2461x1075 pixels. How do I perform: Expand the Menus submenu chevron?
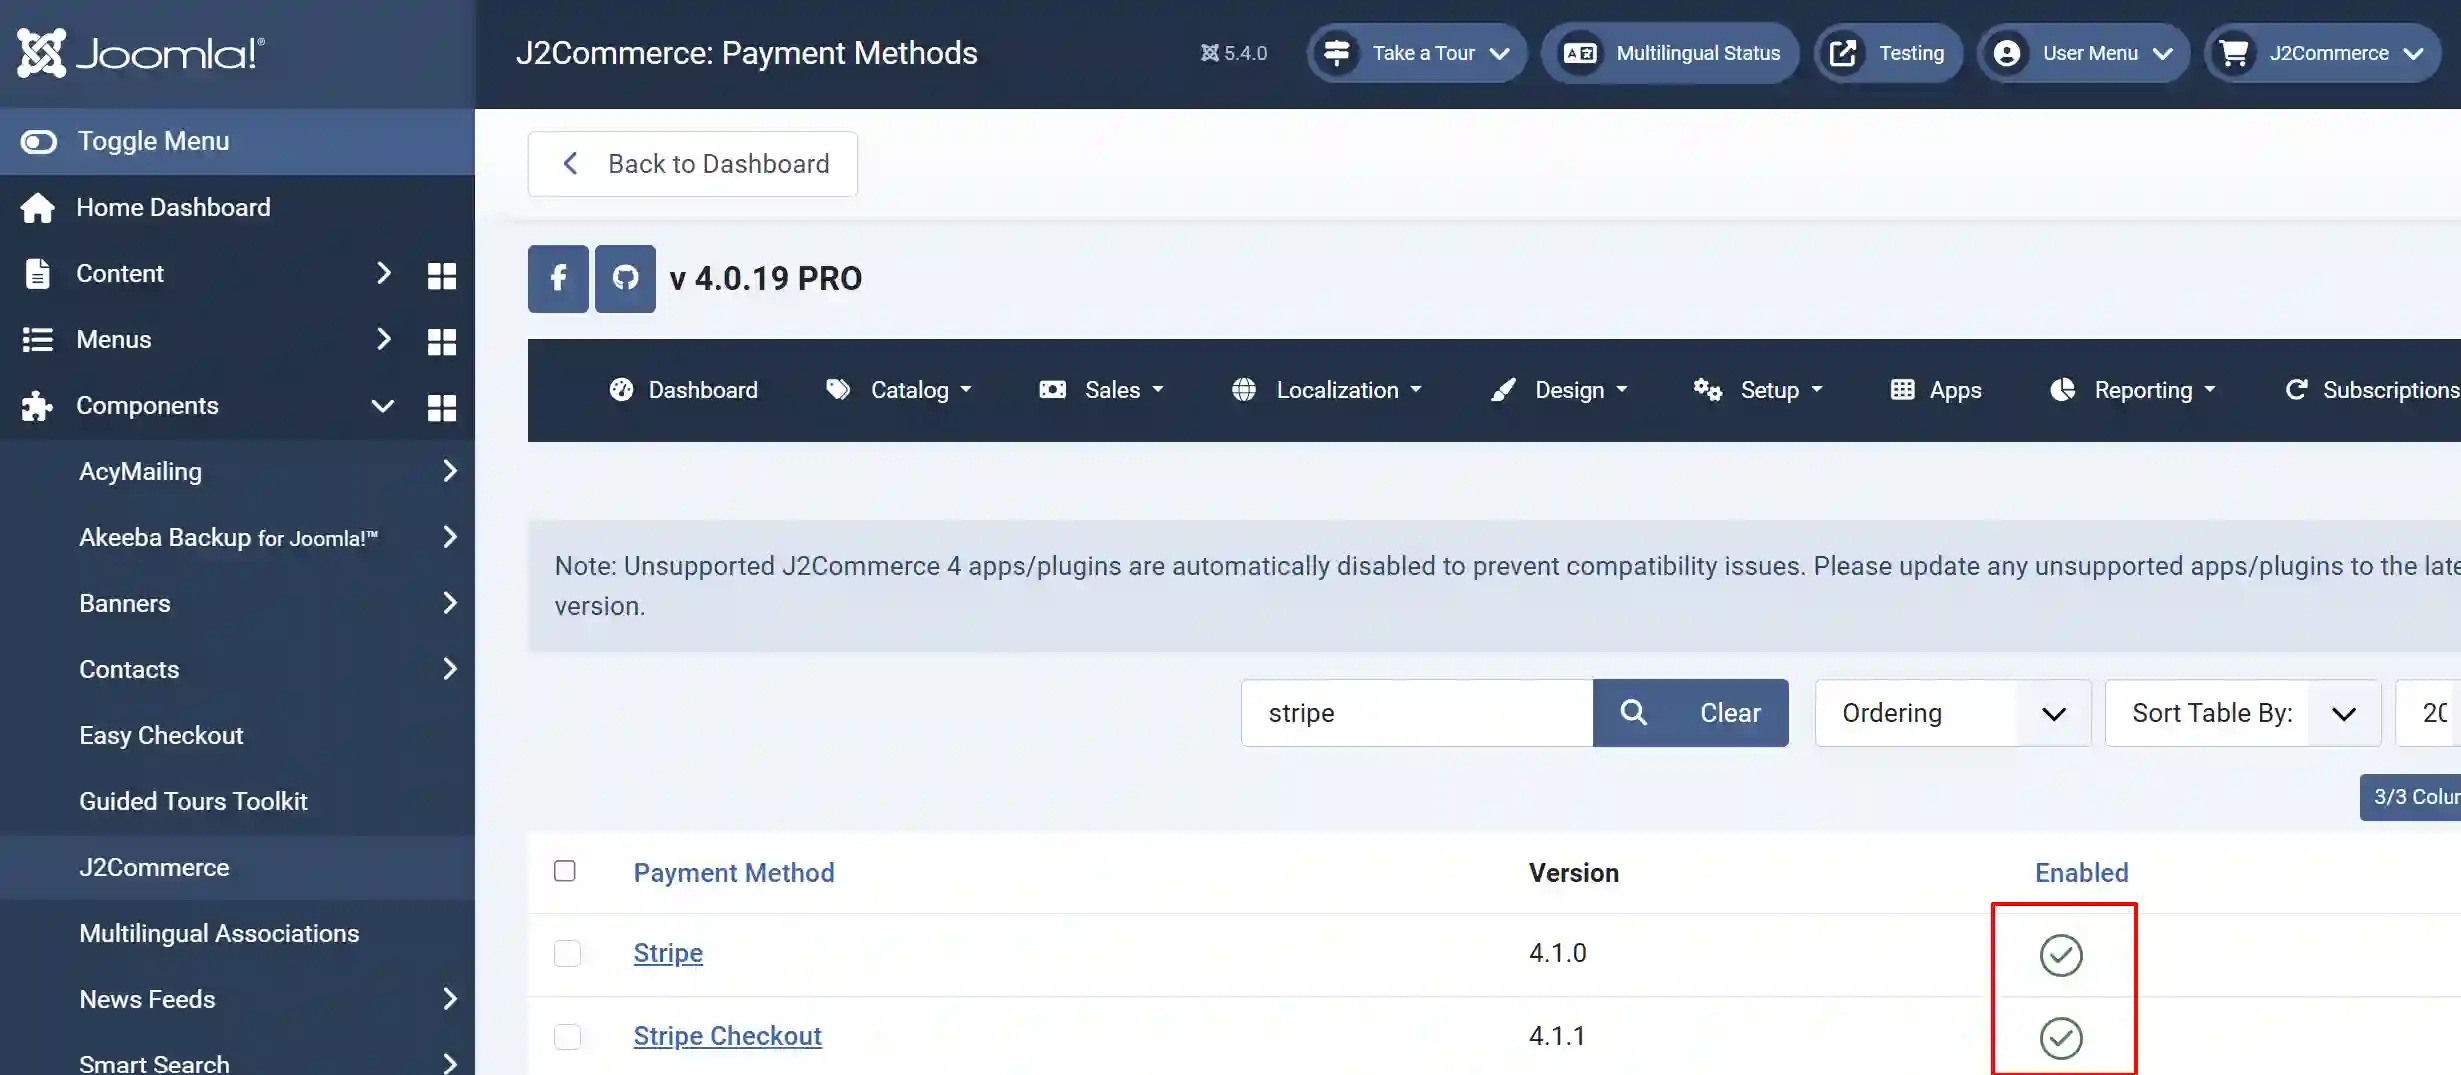(383, 339)
